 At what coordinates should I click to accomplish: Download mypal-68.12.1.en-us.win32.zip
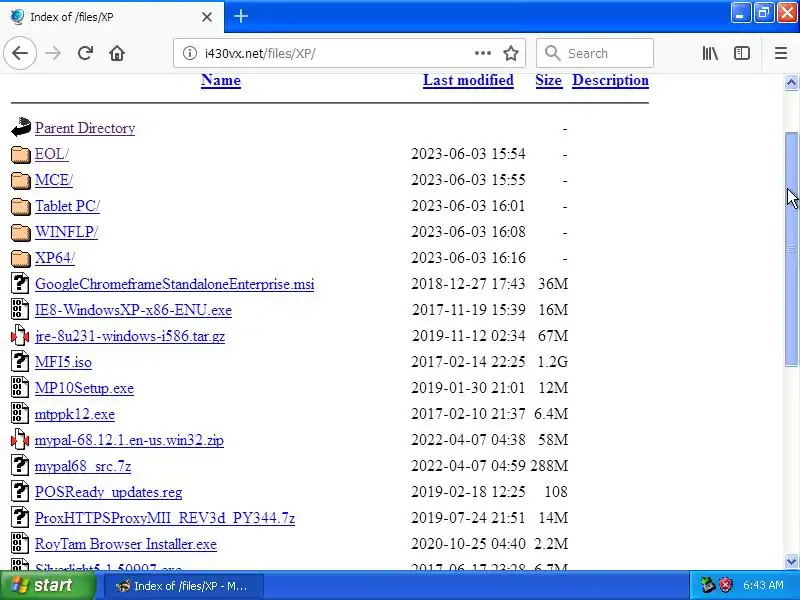[129, 440]
